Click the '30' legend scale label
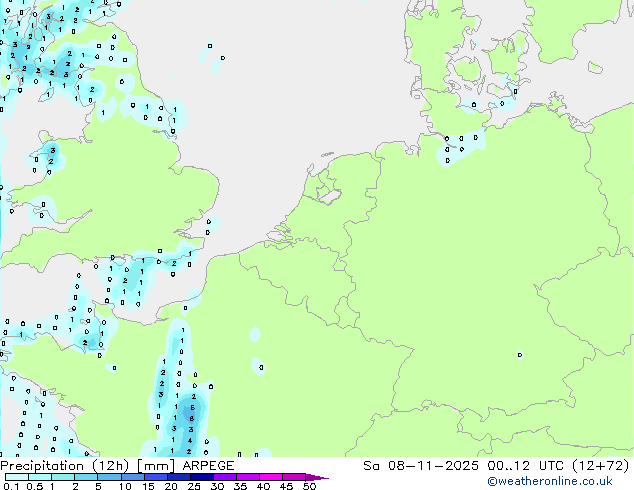This screenshot has width=634, height=490. pyautogui.click(x=217, y=486)
